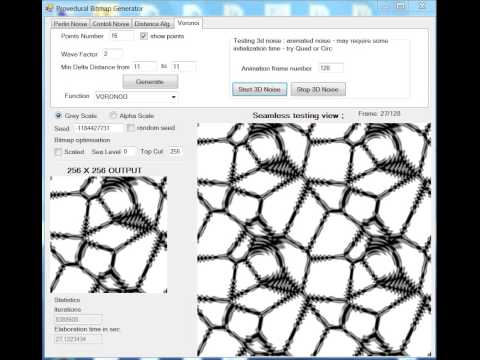480x360 pixels.
Task: Toggle the show points checkbox
Action: [144, 36]
